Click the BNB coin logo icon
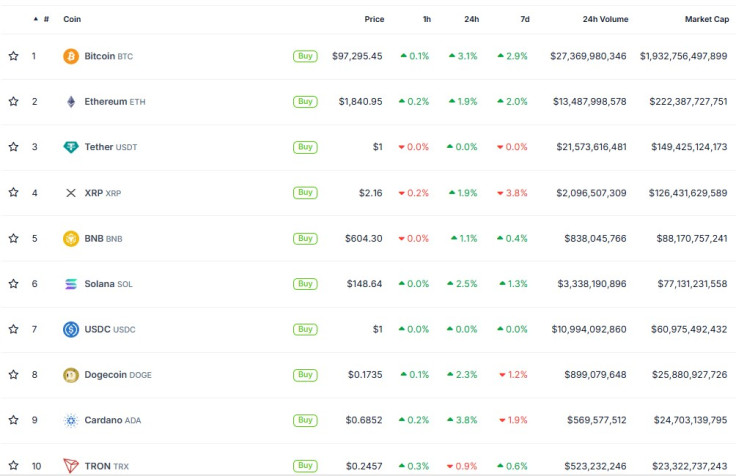Image resolution: width=736 pixels, height=476 pixels. [x=71, y=238]
